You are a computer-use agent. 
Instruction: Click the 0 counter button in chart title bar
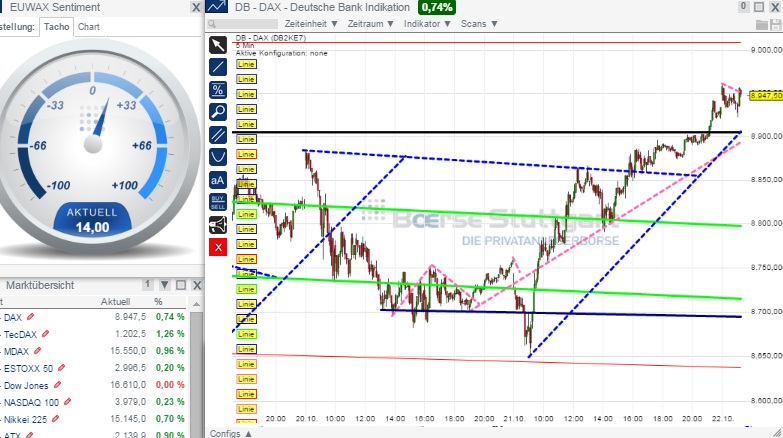pos(744,6)
